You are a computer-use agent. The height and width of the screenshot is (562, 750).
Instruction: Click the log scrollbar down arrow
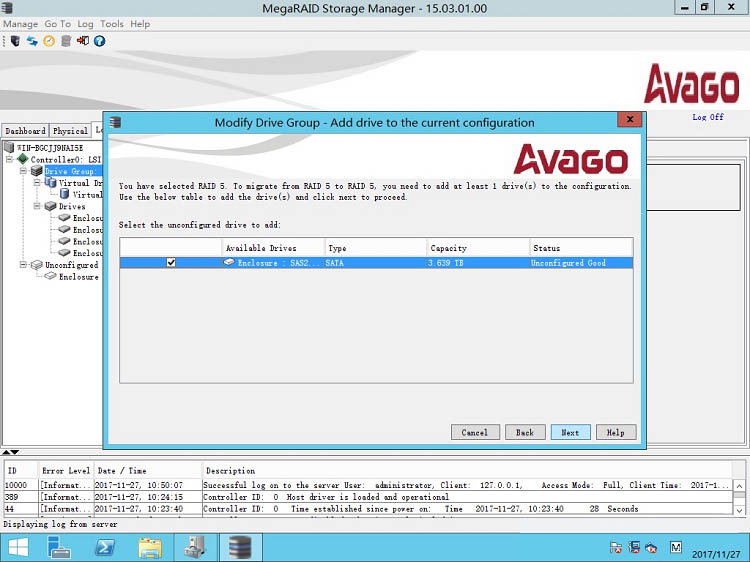pyautogui.click(x=739, y=510)
